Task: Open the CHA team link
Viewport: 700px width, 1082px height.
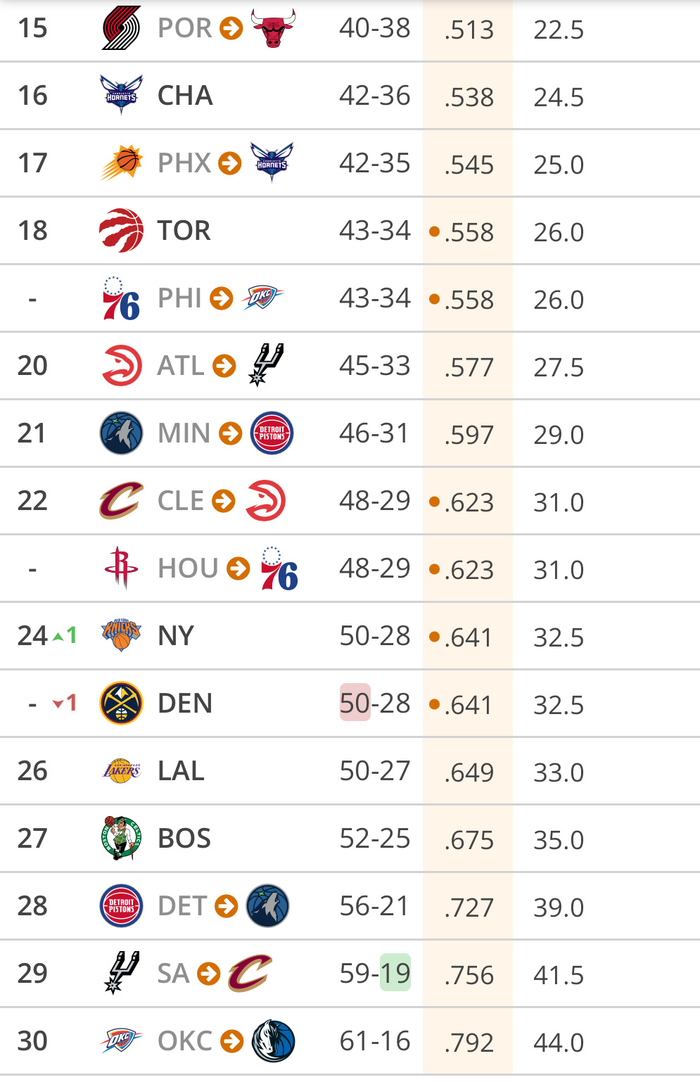Action: [x=185, y=96]
